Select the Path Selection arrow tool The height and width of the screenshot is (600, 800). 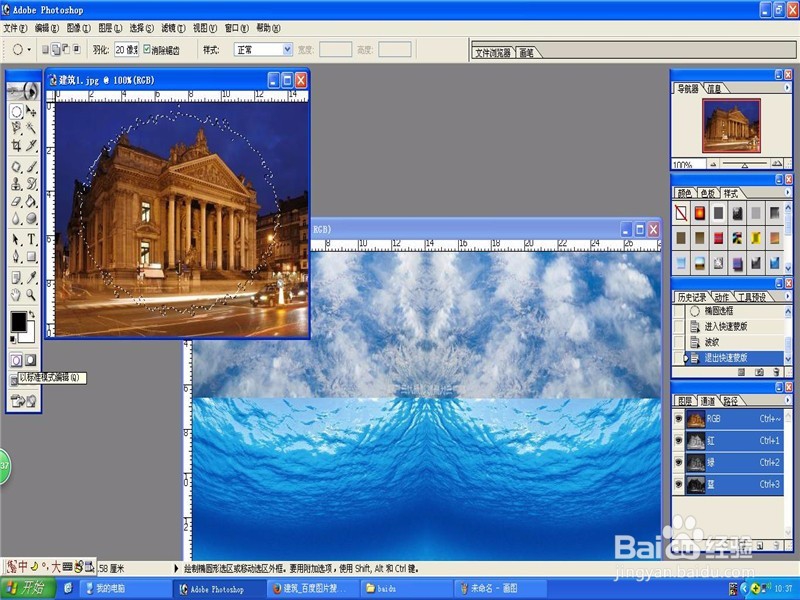coord(16,239)
